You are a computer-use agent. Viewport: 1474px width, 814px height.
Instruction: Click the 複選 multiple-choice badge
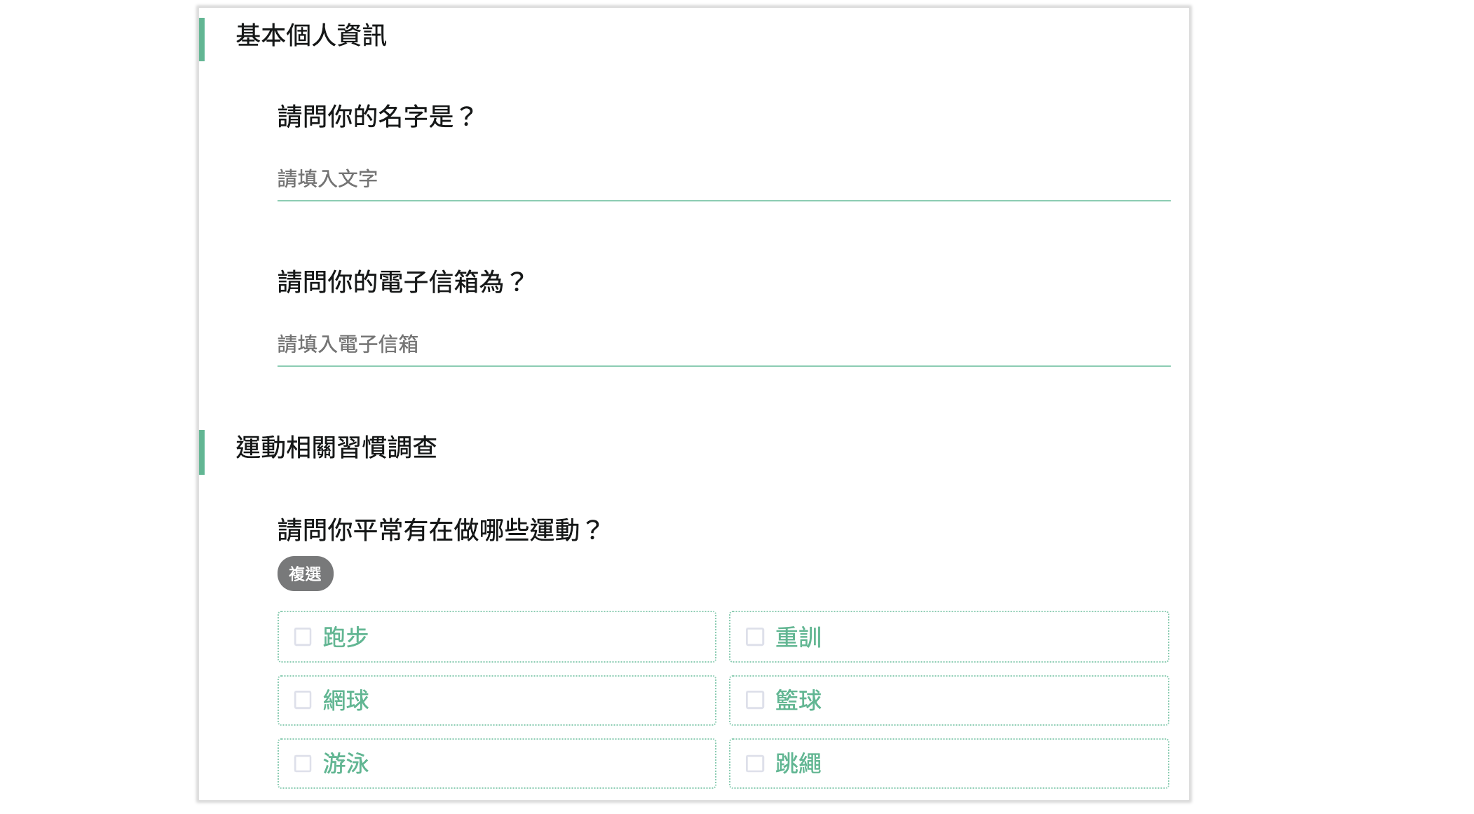coord(305,573)
